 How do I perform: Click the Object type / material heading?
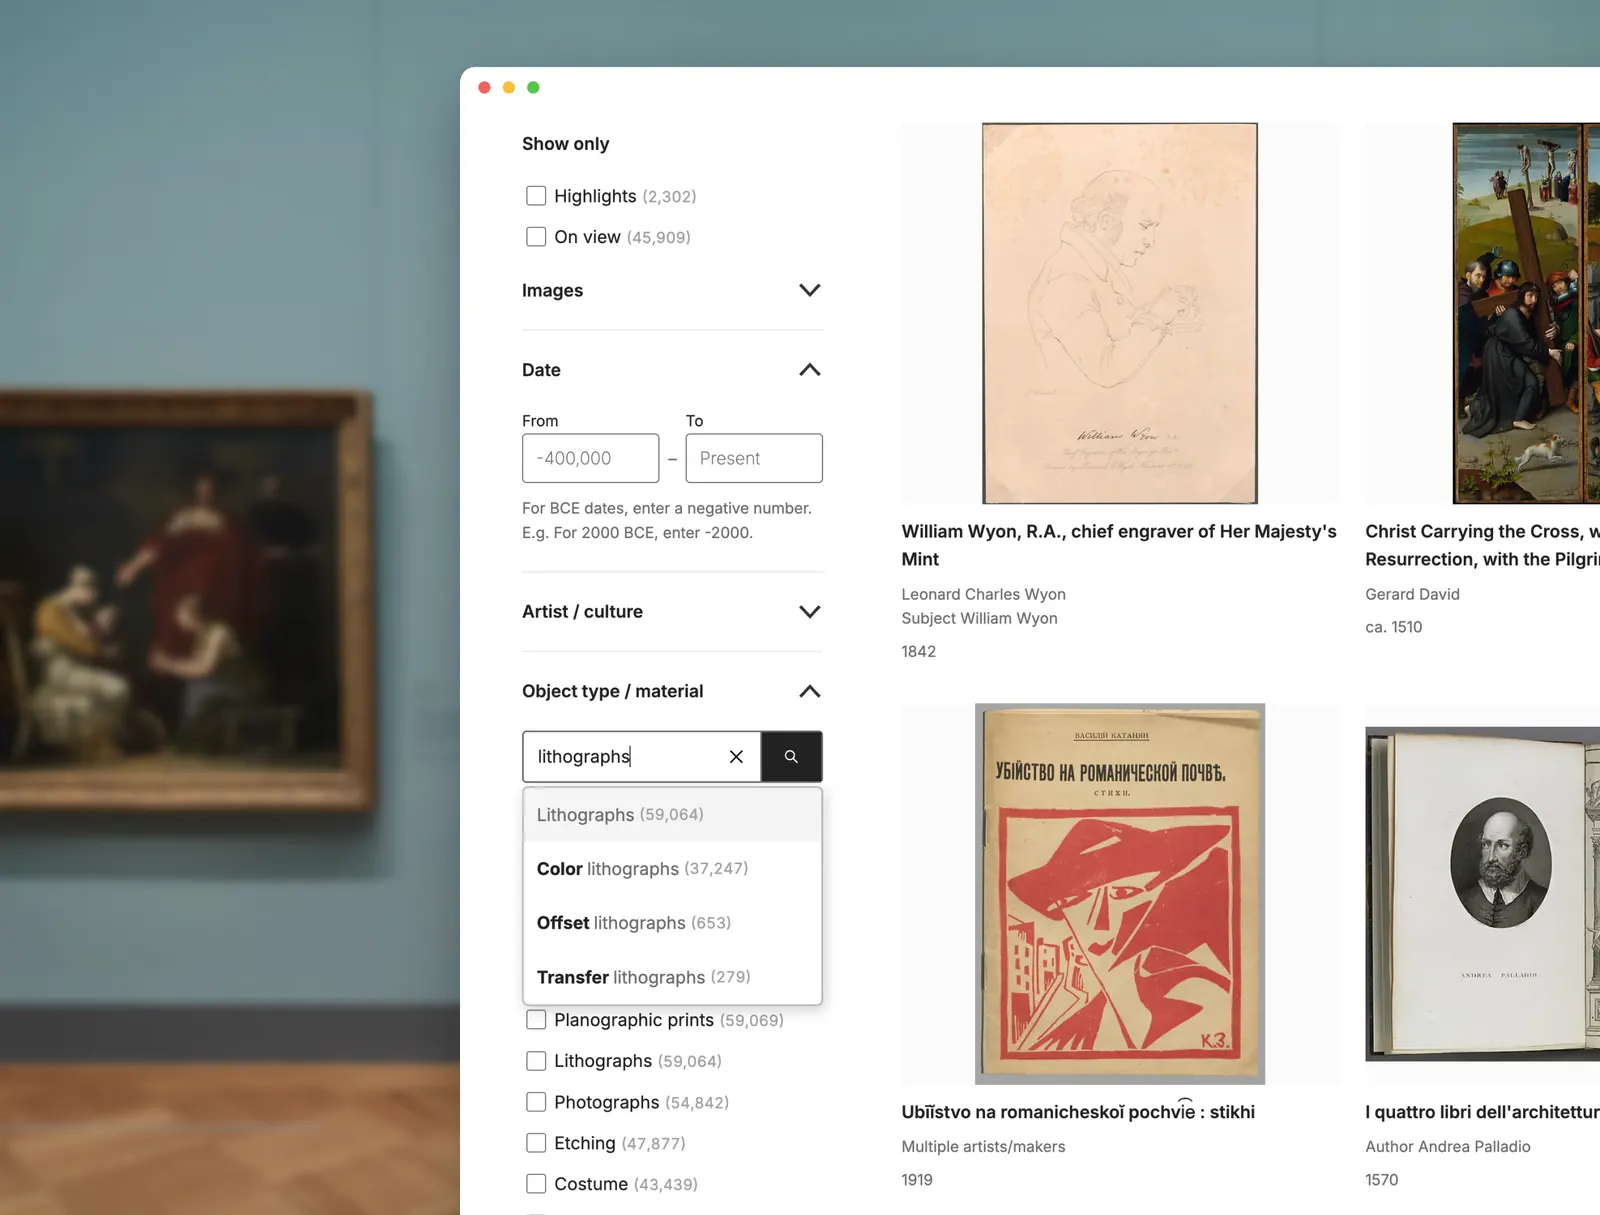tap(612, 691)
